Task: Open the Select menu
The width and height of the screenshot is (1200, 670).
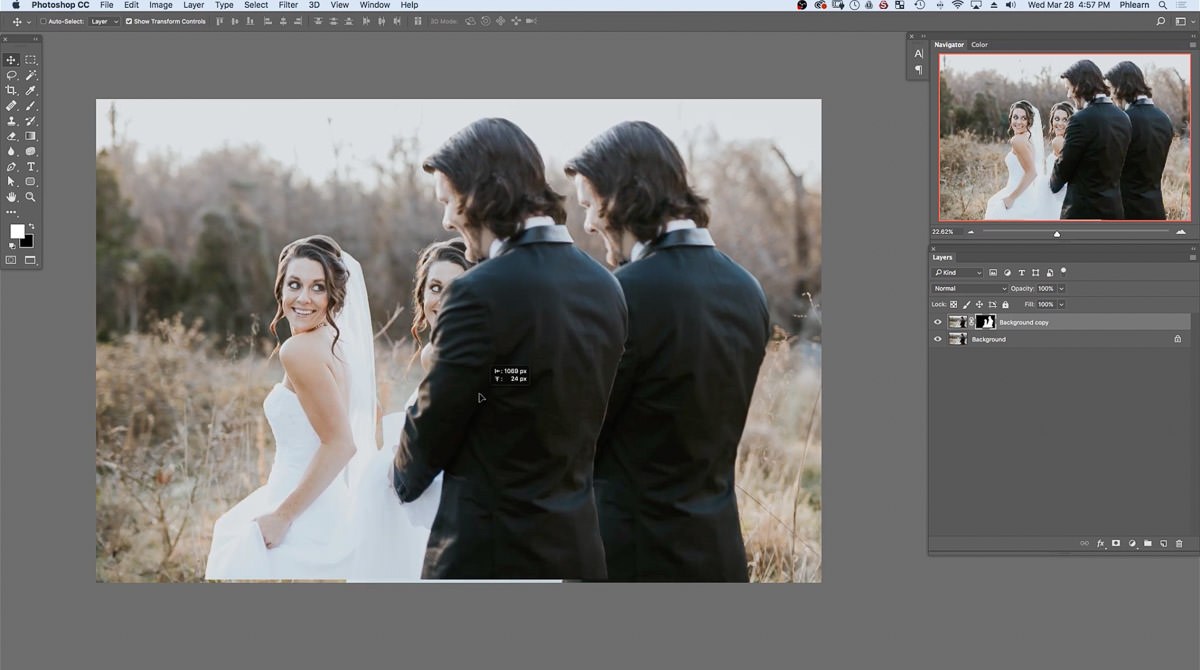Action: coord(256,5)
